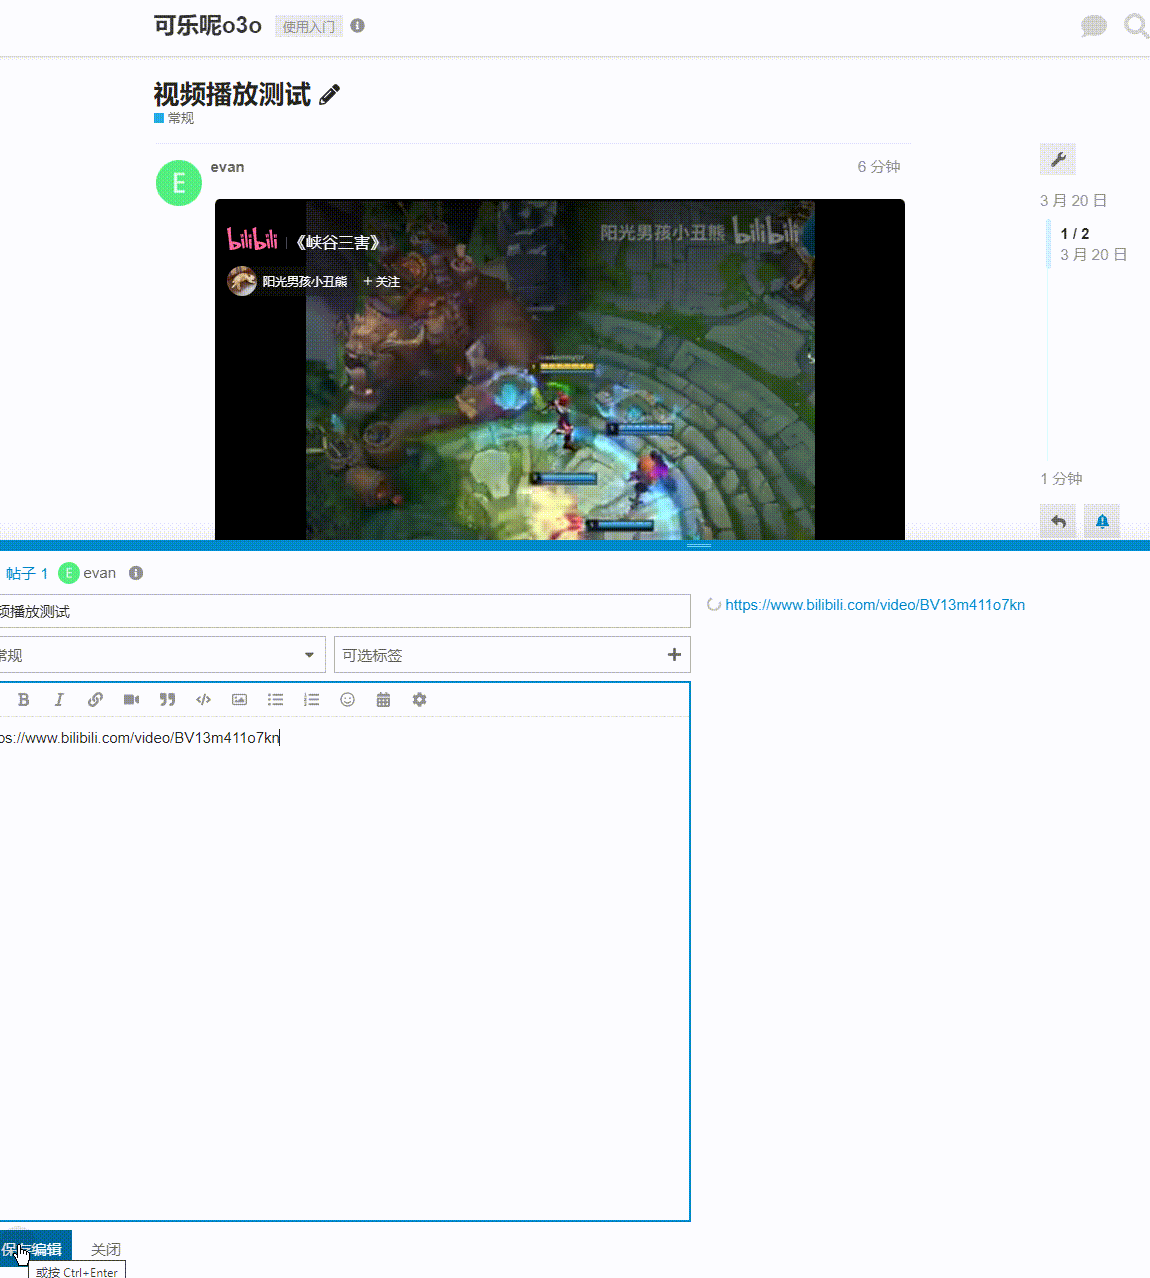Grab the composer resize handle bar

[x=699, y=545]
